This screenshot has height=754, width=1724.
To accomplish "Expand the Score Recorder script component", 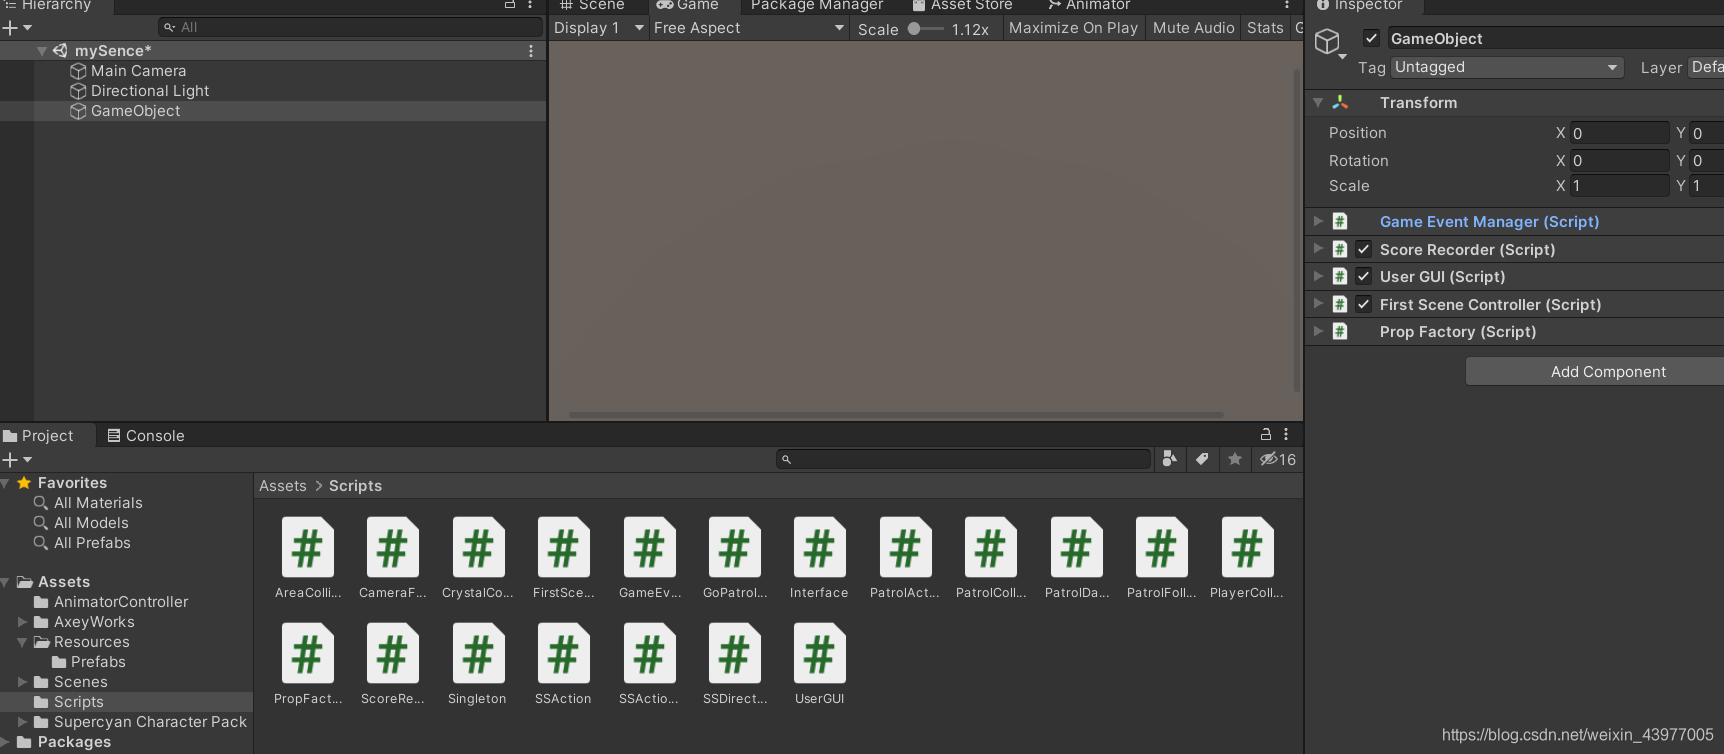I will (x=1318, y=249).
